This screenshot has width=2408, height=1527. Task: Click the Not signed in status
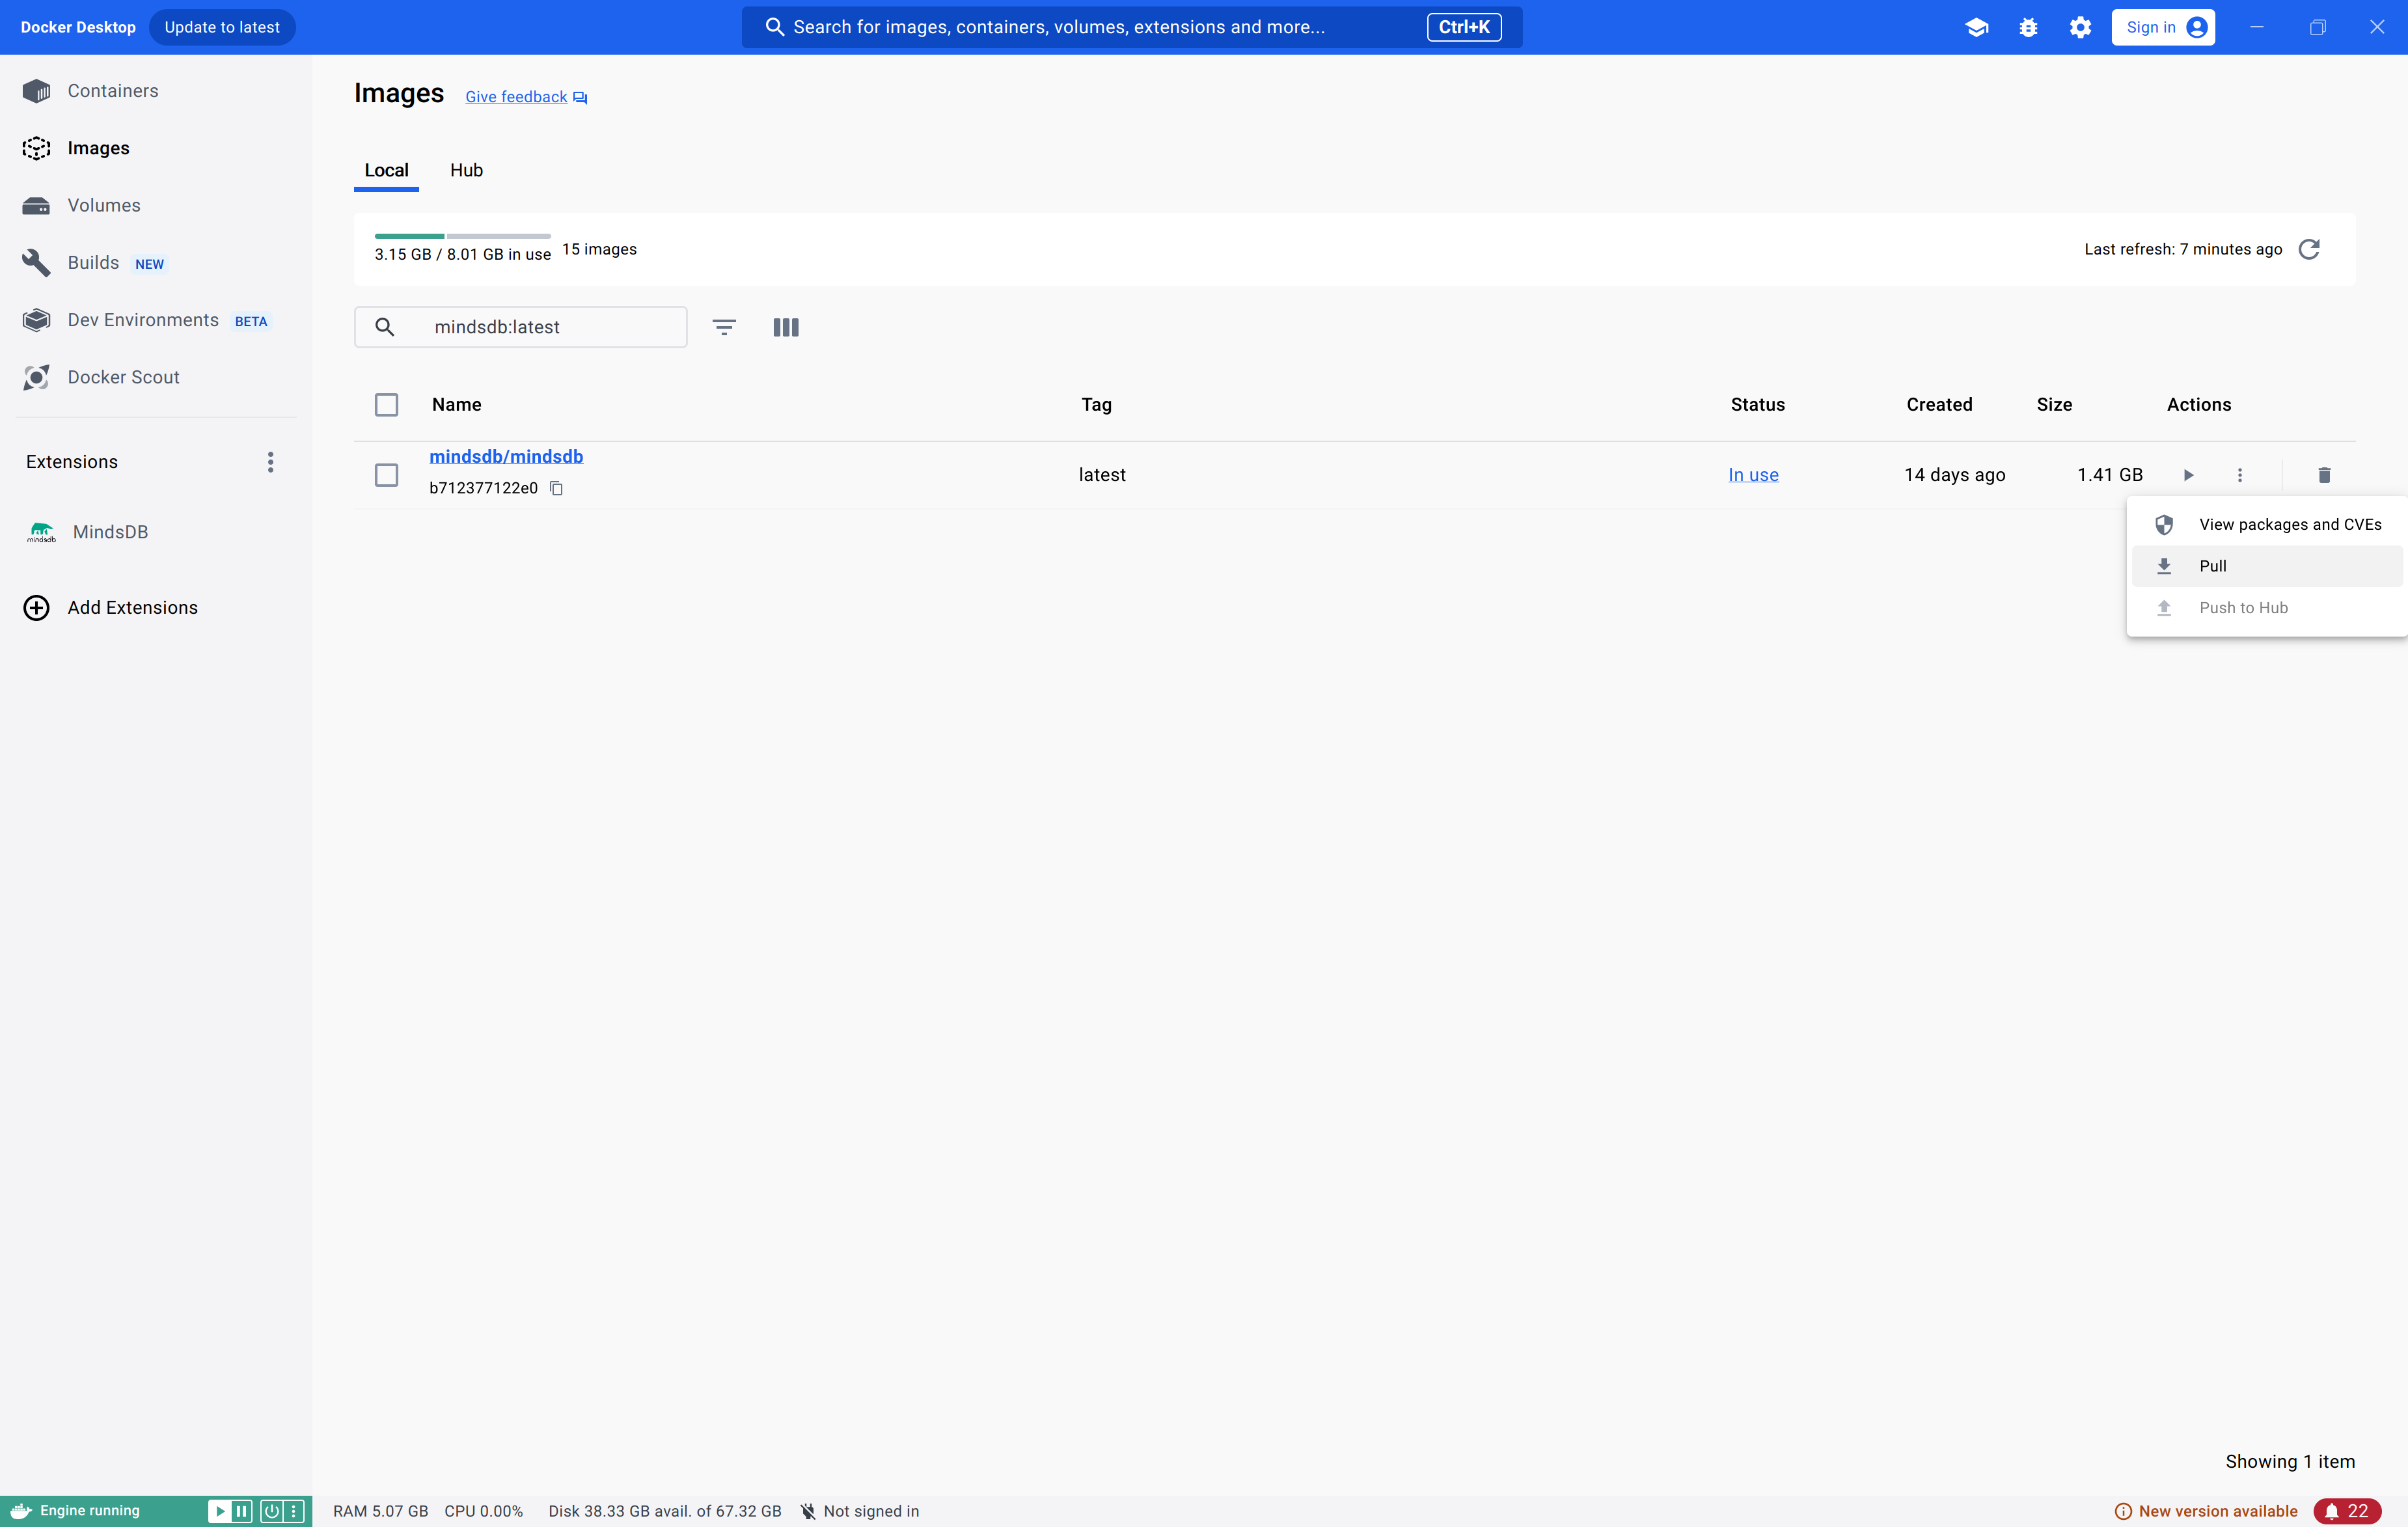(x=860, y=1511)
